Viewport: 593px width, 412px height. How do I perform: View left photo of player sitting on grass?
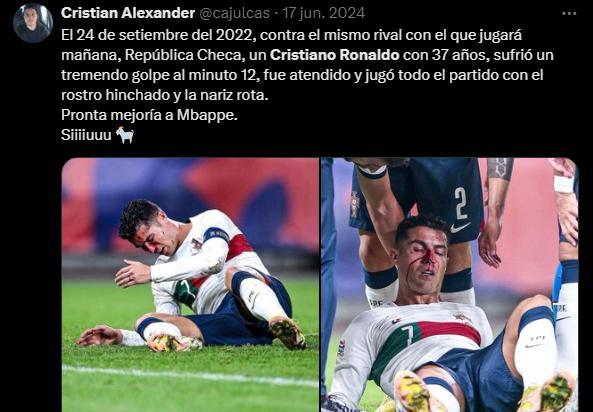pyautogui.click(x=190, y=285)
